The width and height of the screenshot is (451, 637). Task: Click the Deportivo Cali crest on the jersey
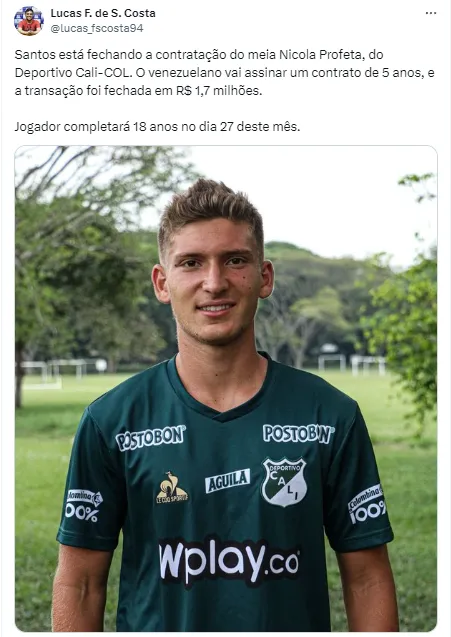coord(284,482)
